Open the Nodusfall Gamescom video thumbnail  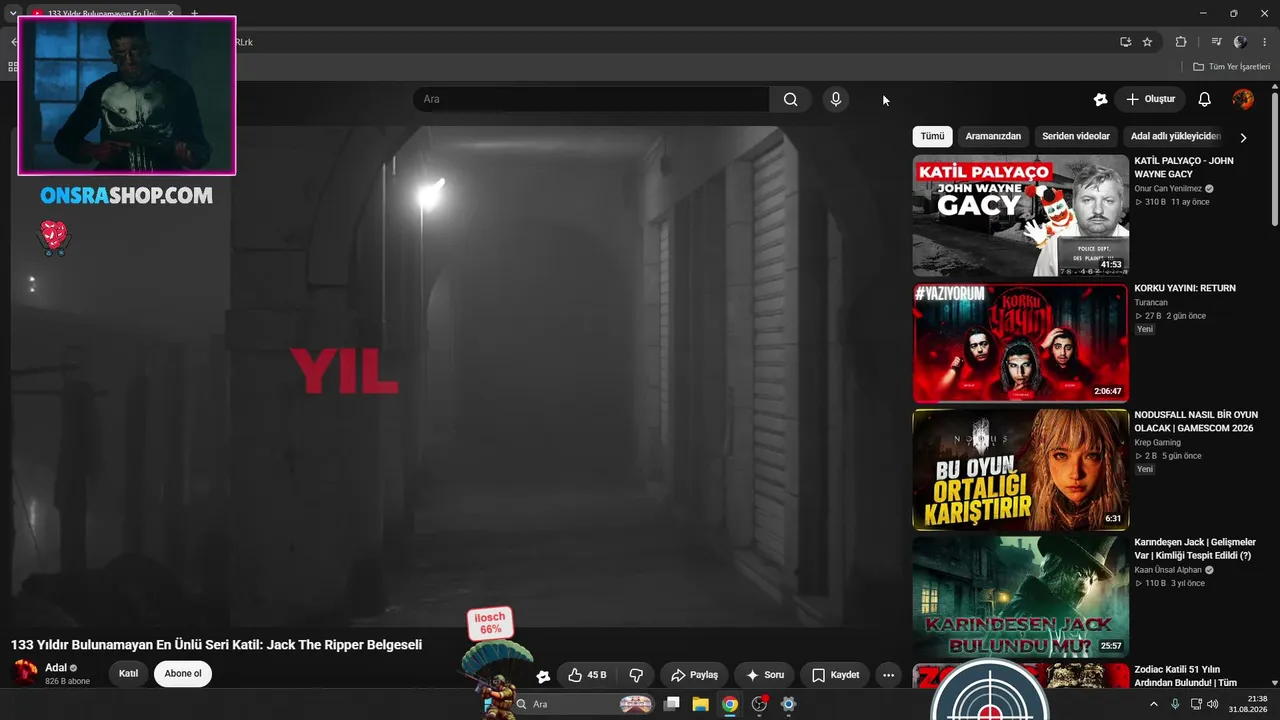click(x=1020, y=470)
